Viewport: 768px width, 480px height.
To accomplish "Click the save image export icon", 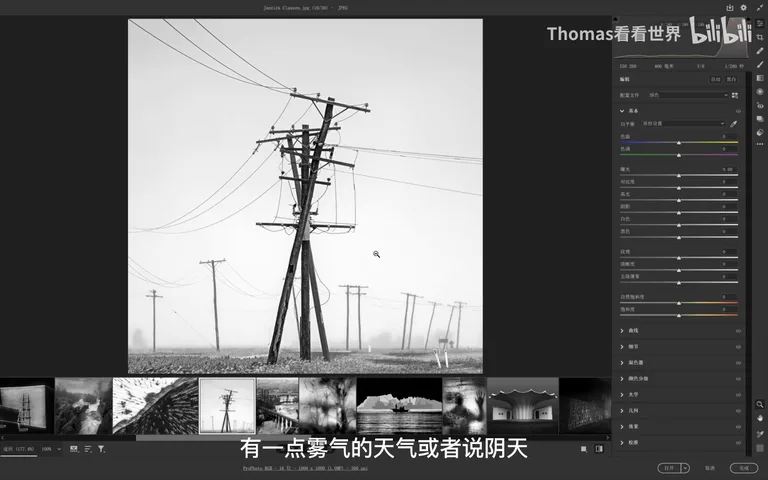I will pos(730,7).
